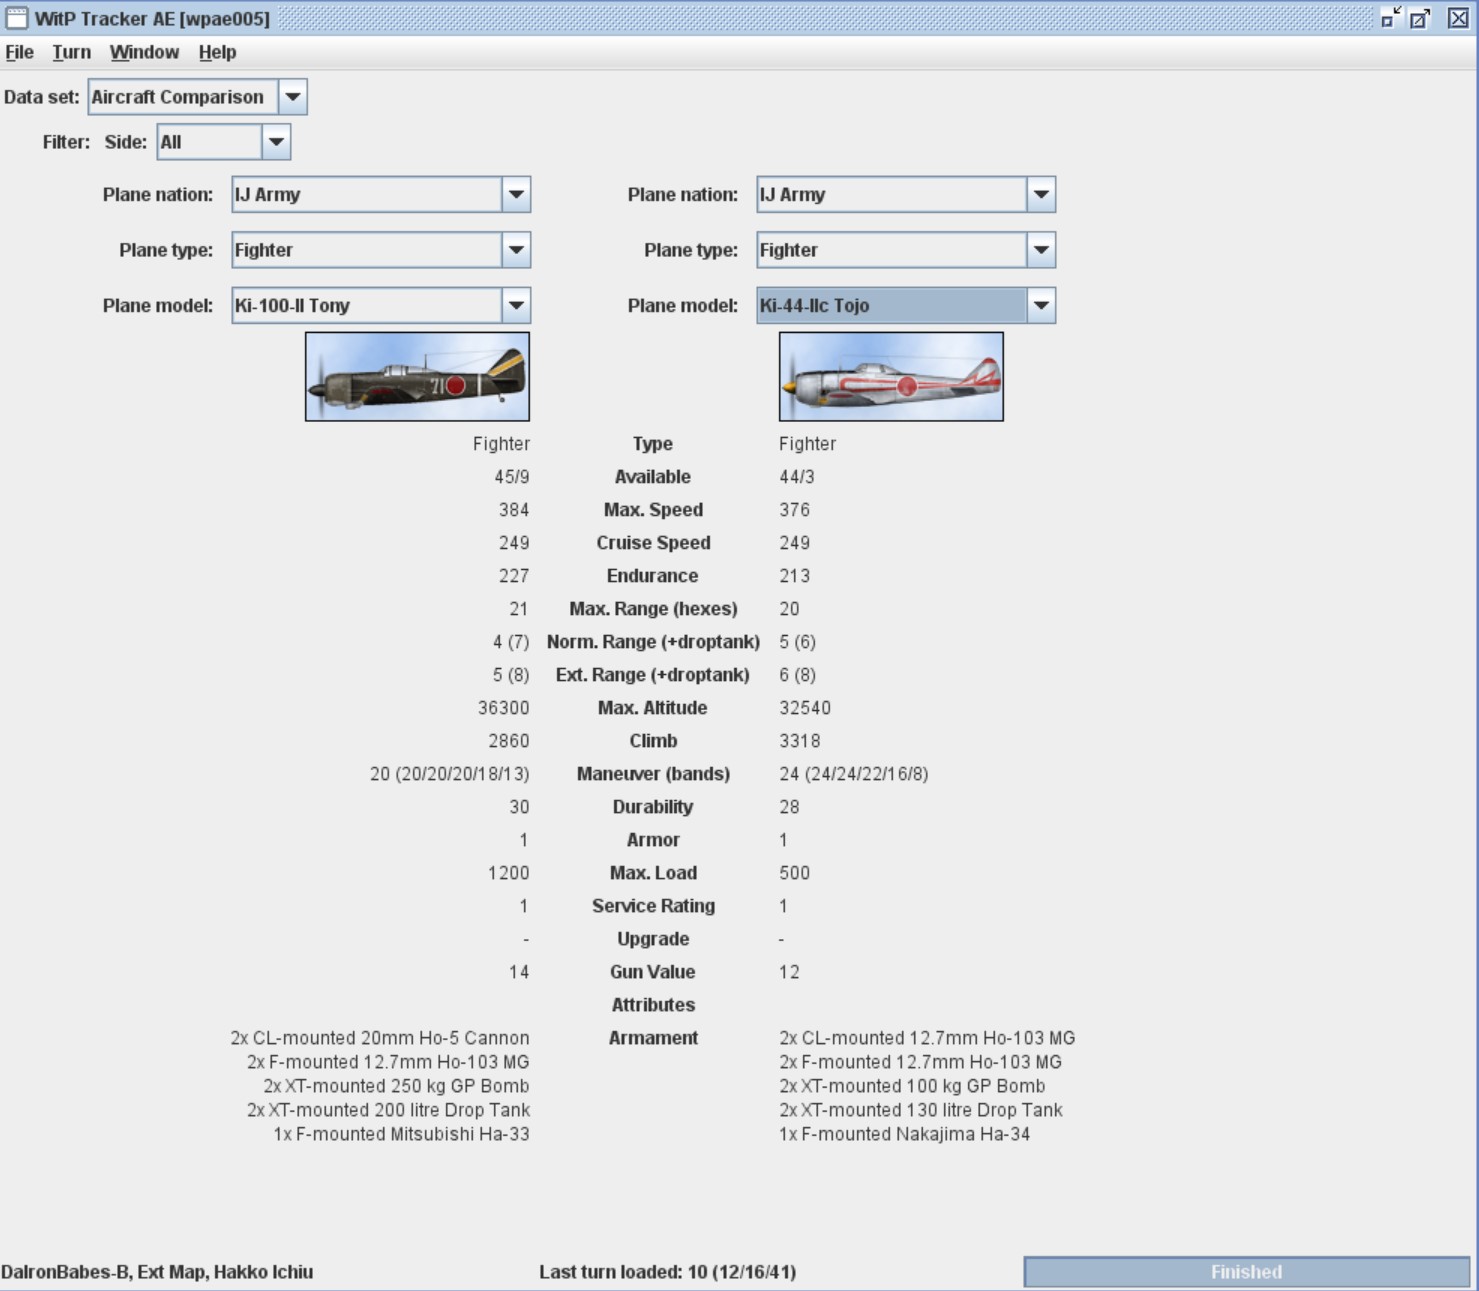Click the Mitsubishi Ha-33 engine line

point(401,1134)
